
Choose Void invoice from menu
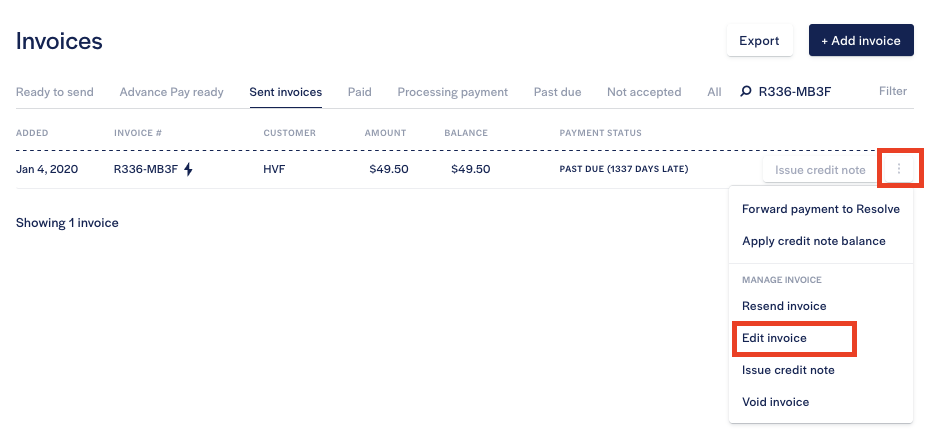pyautogui.click(x=776, y=402)
